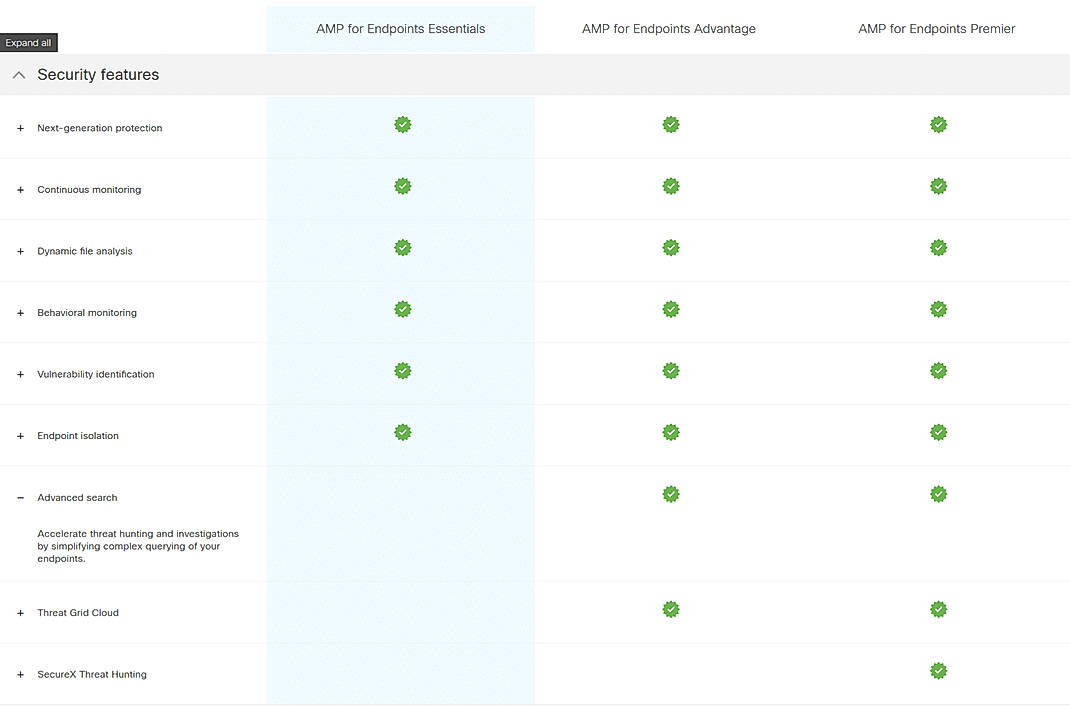Click the Vulnerability identification label
The height and width of the screenshot is (711, 1070).
[x=96, y=375]
